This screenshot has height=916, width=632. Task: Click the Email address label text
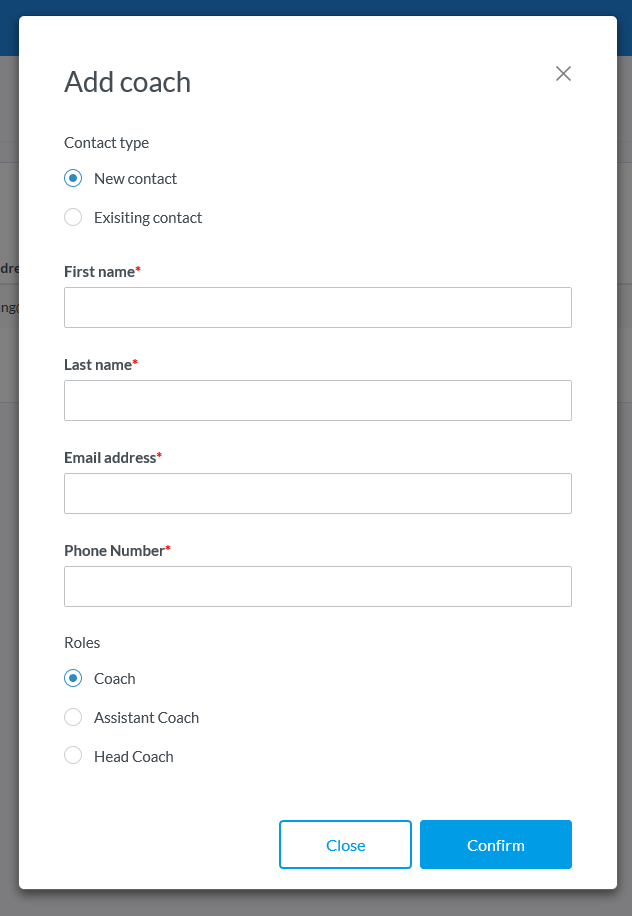coord(110,458)
